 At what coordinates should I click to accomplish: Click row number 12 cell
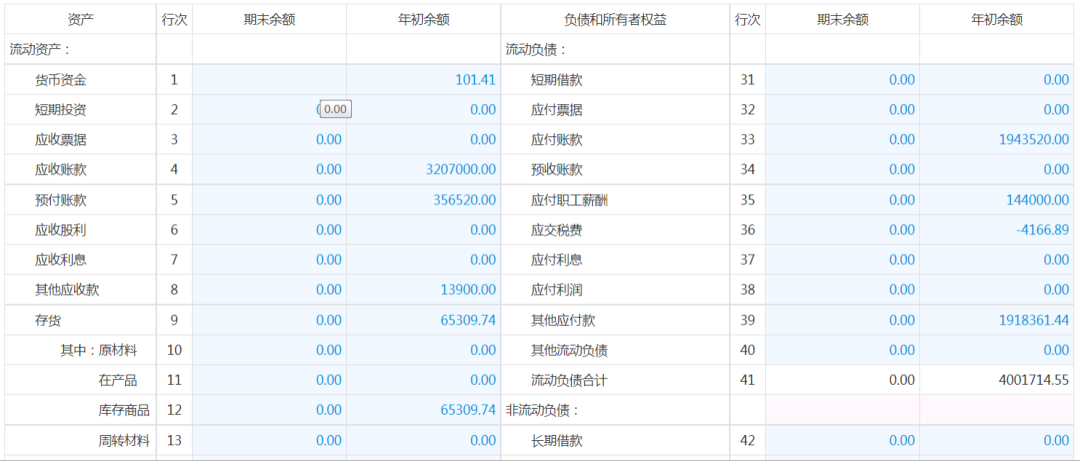[174, 410]
